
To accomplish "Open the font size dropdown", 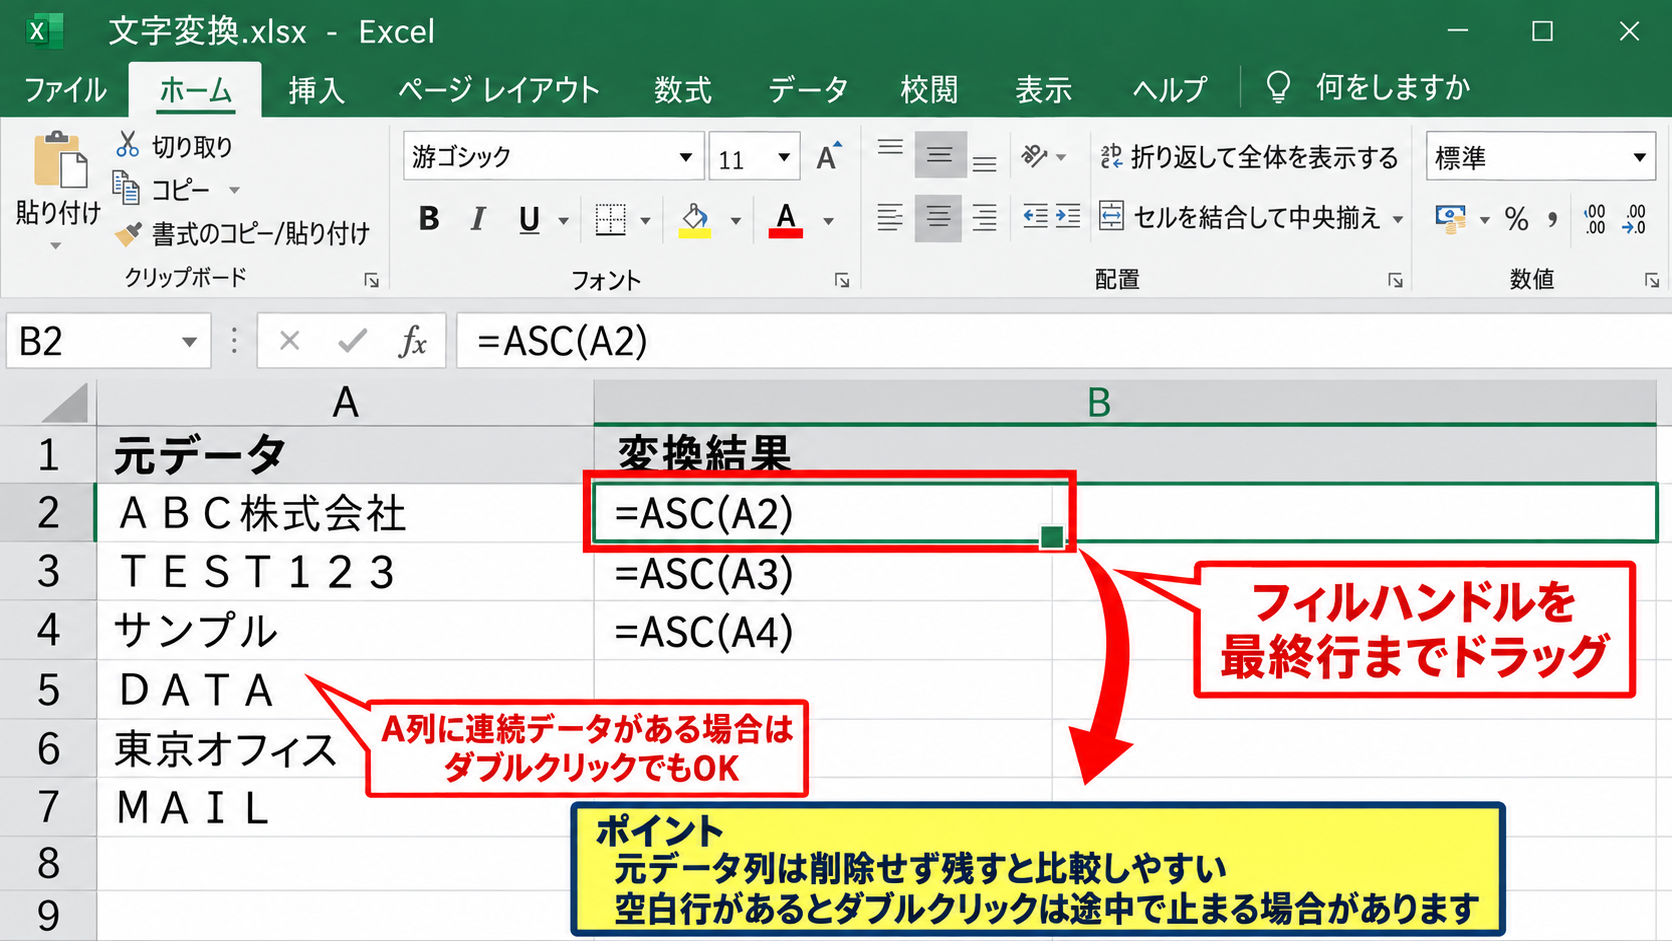I will [x=784, y=157].
